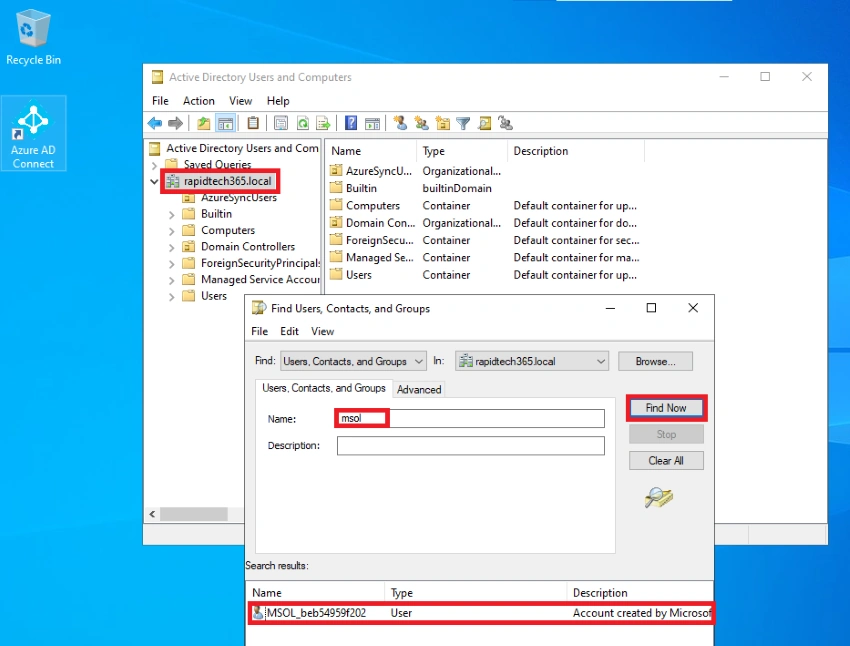Open filter options with the funnel icon
This screenshot has width=850, height=646.
pos(463,124)
